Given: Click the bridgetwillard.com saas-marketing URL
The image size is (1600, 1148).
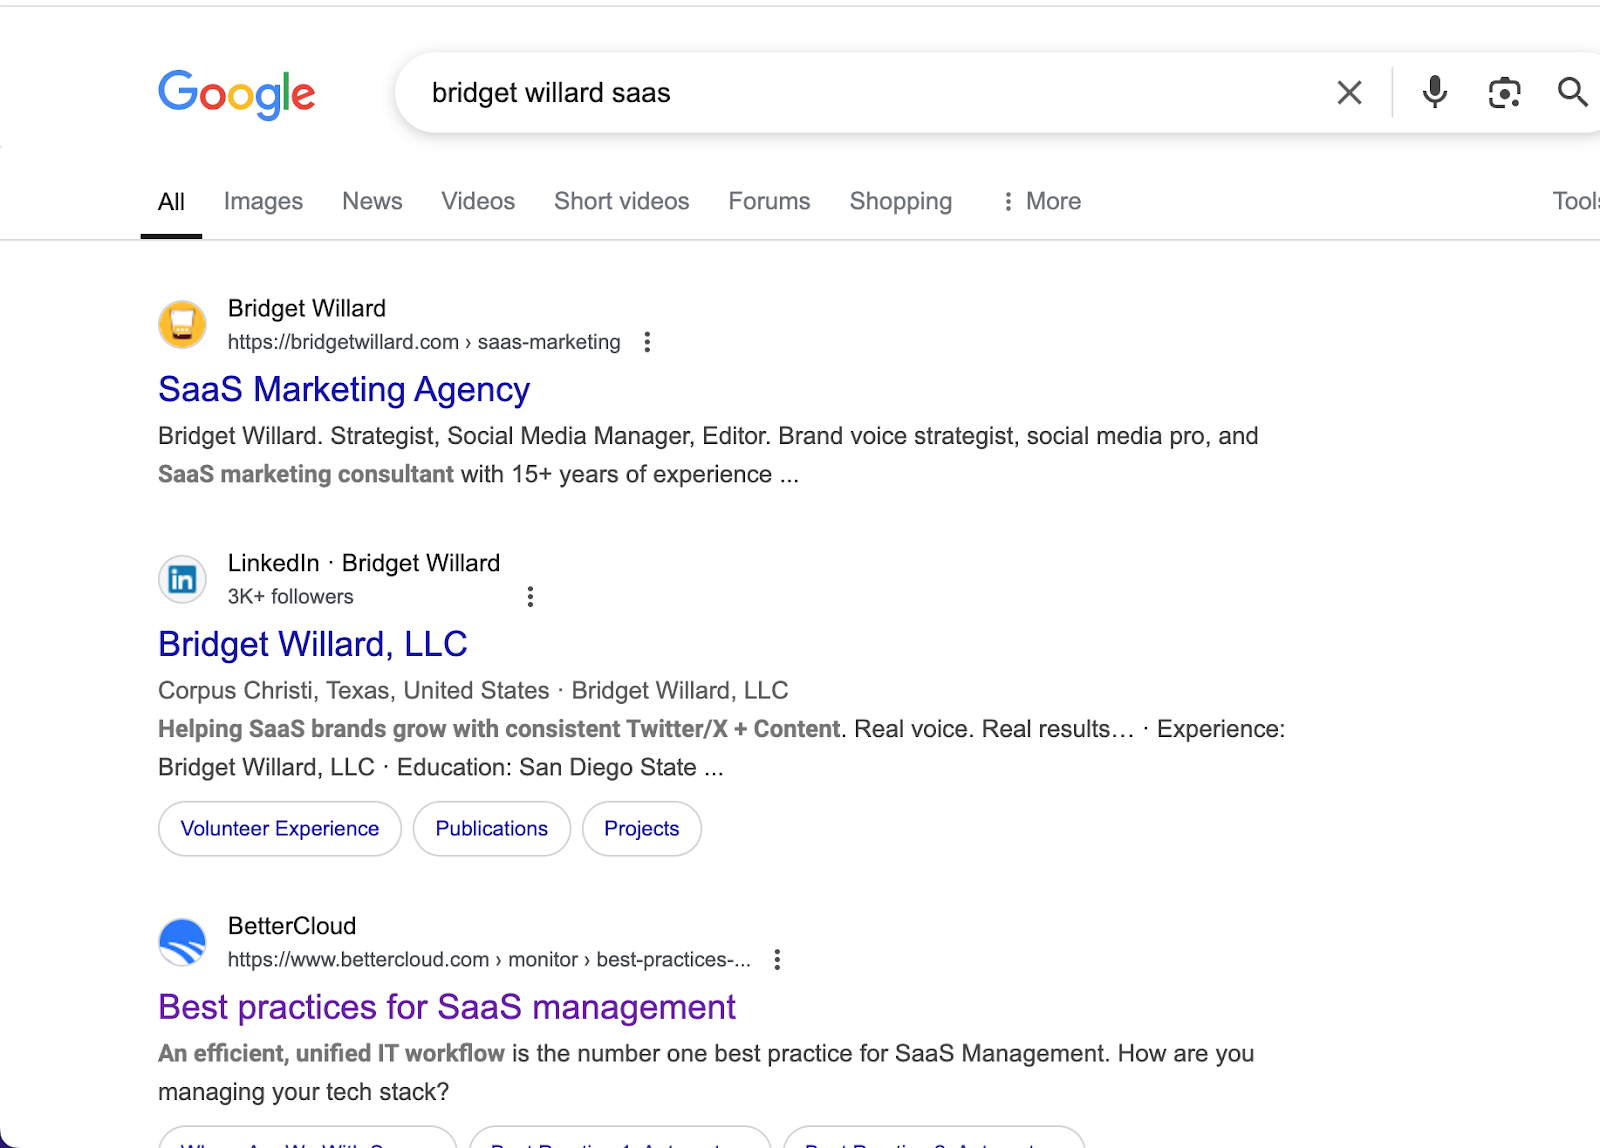Looking at the screenshot, I should (x=424, y=342).
